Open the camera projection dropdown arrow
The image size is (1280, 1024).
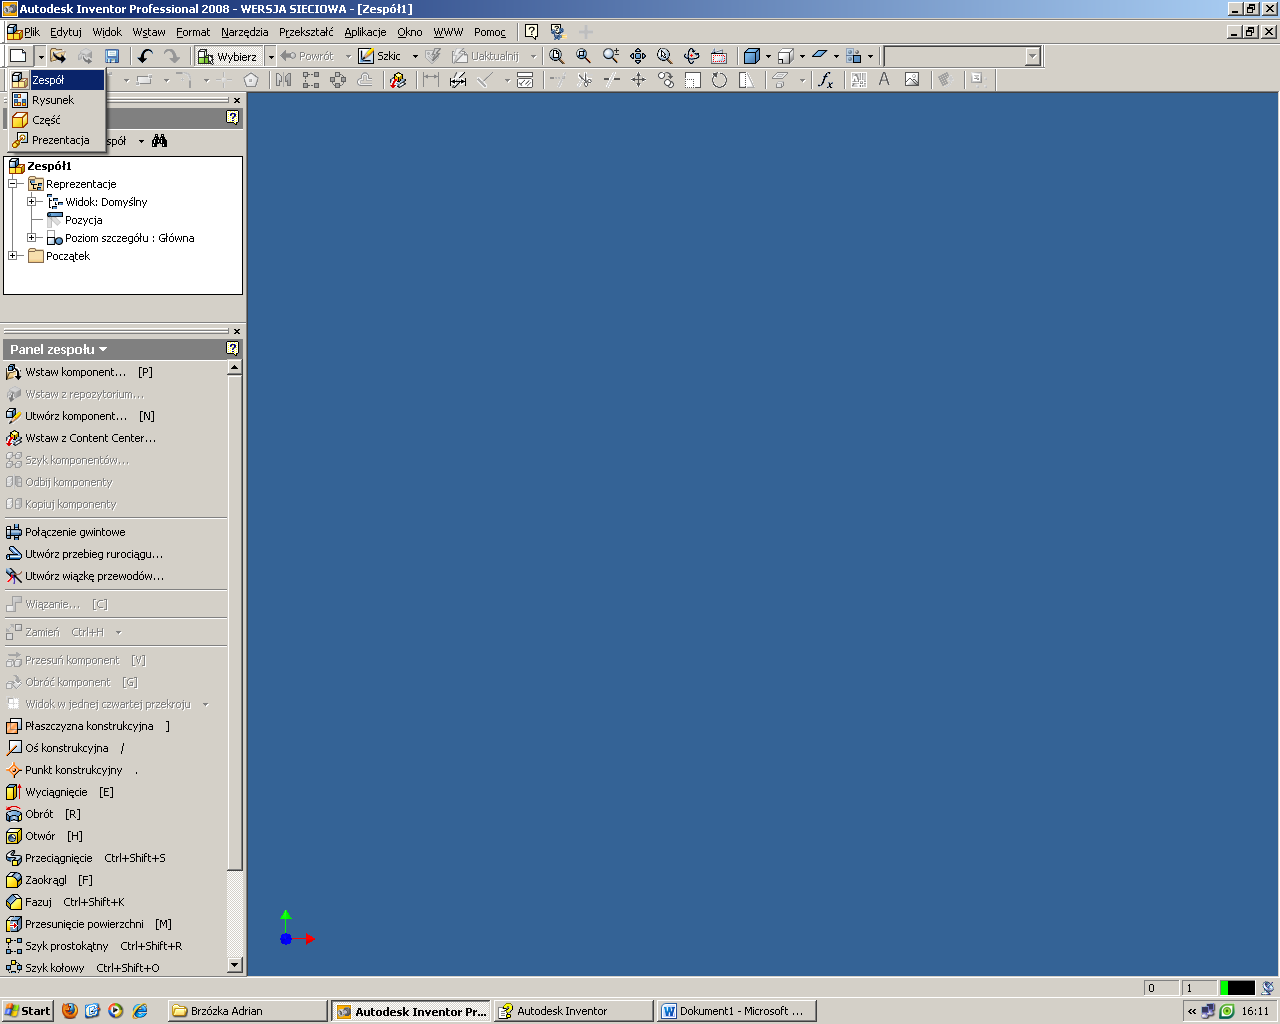click(x=802, y=56)
